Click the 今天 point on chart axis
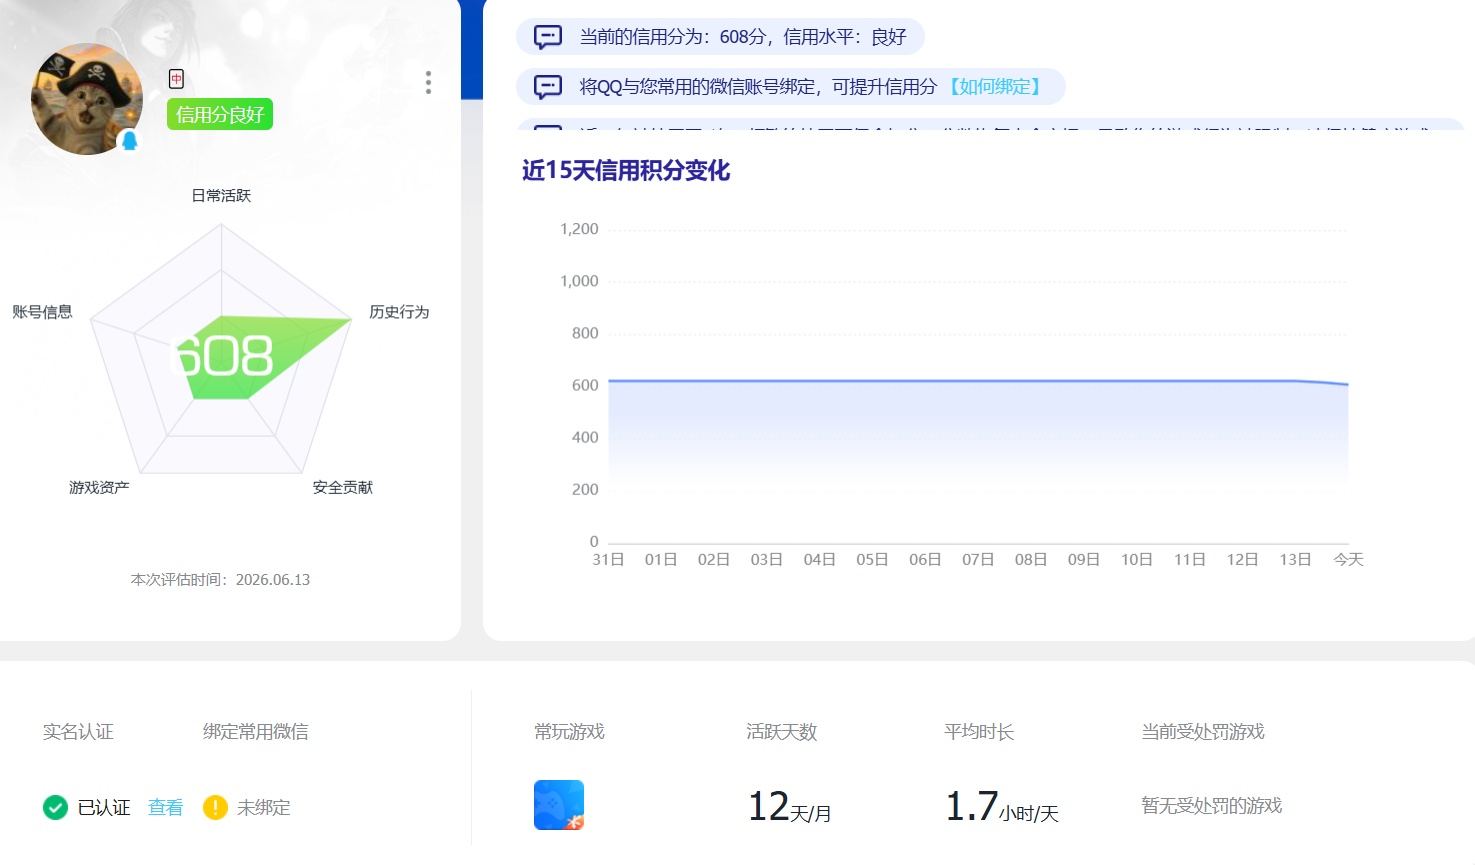Image resolution: width=1475 pixels, height=865 pixels. [x=1348, y=560]
